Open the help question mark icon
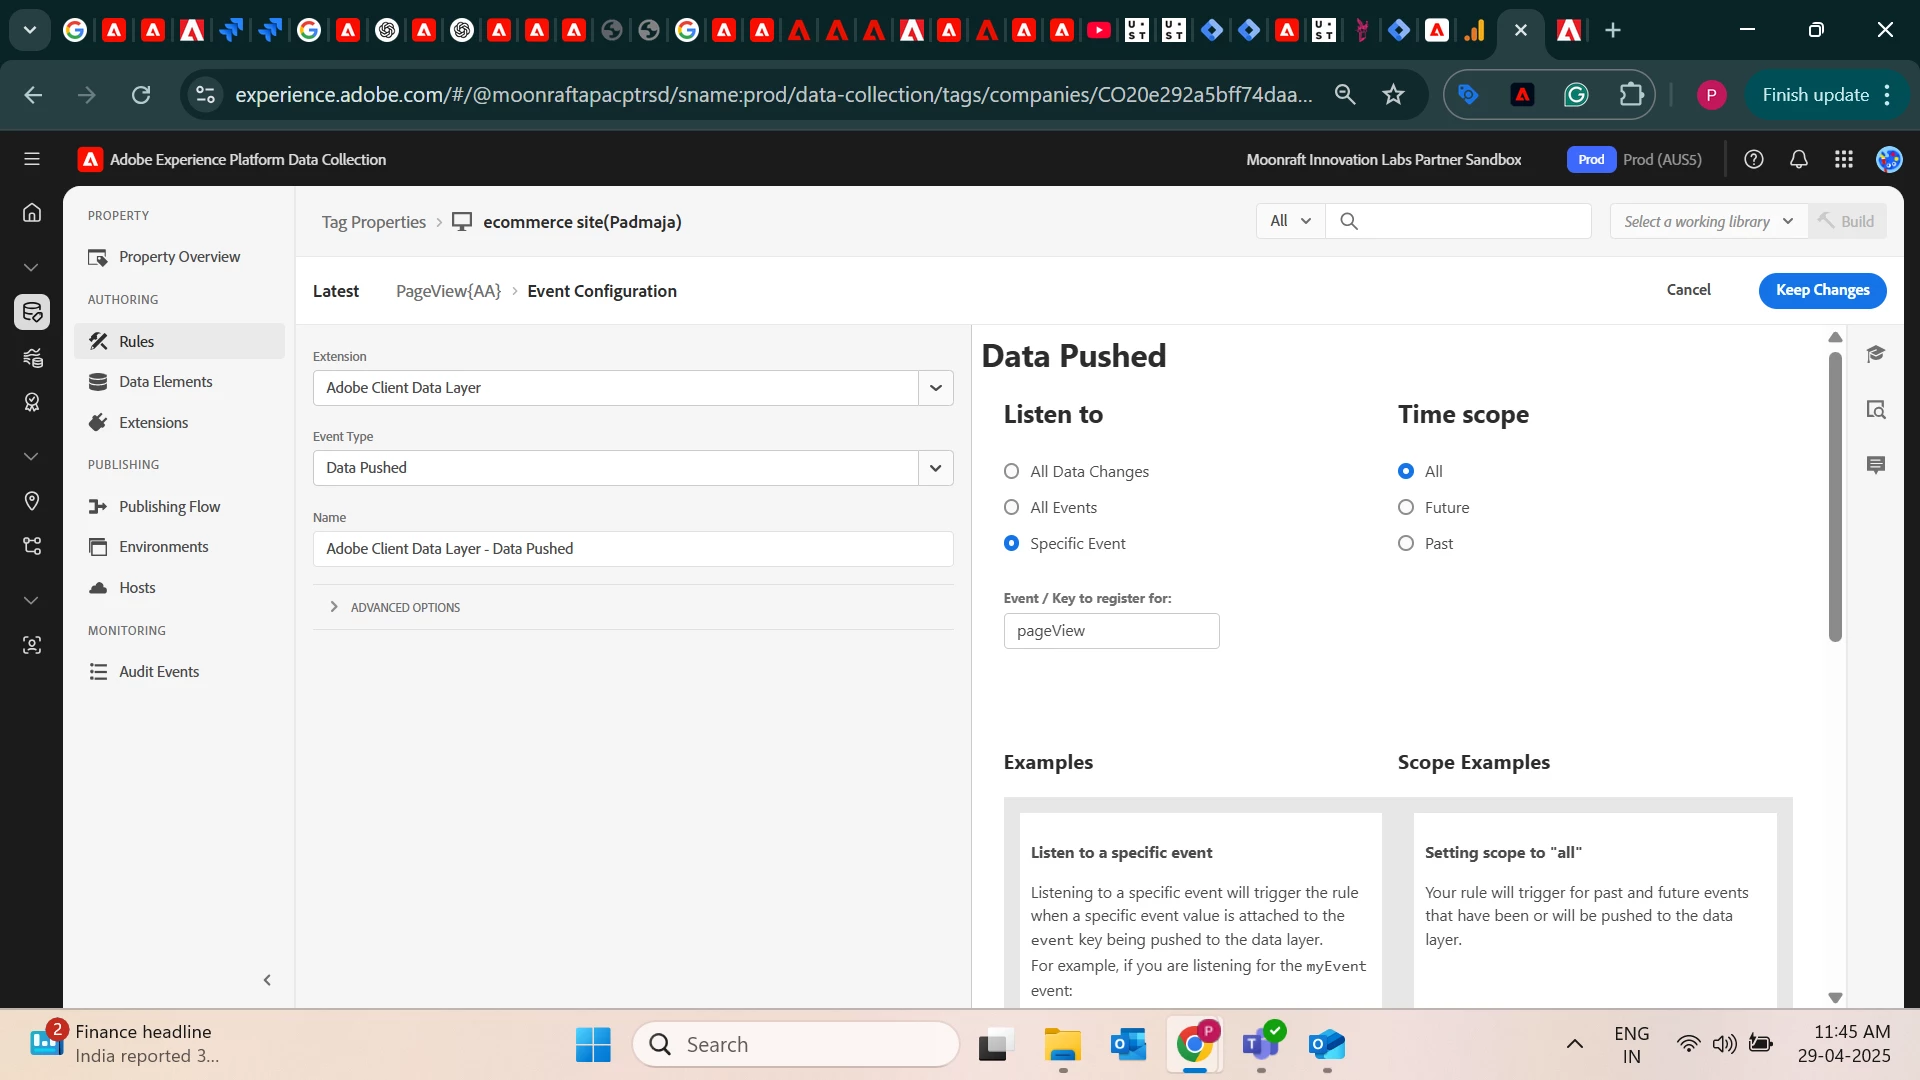The height and width of the screenshot is (1080, 1920). (1753, 159)
